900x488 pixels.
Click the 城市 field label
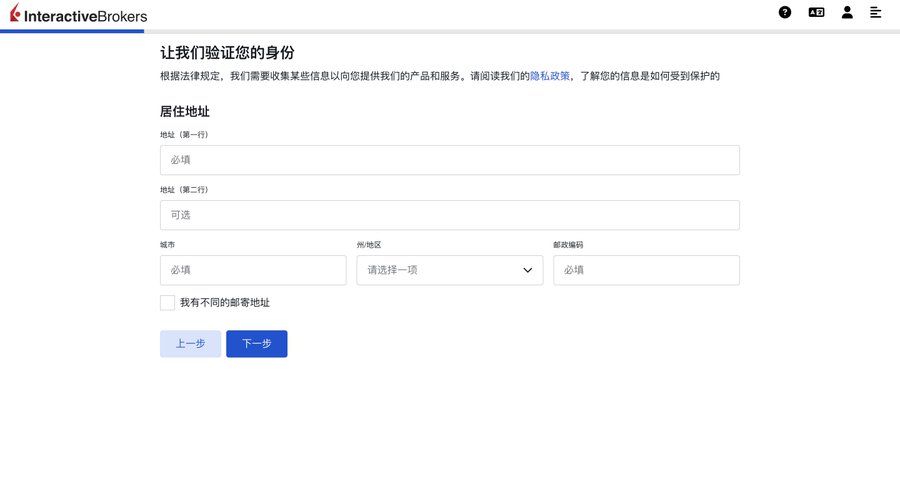click(168, 245)
